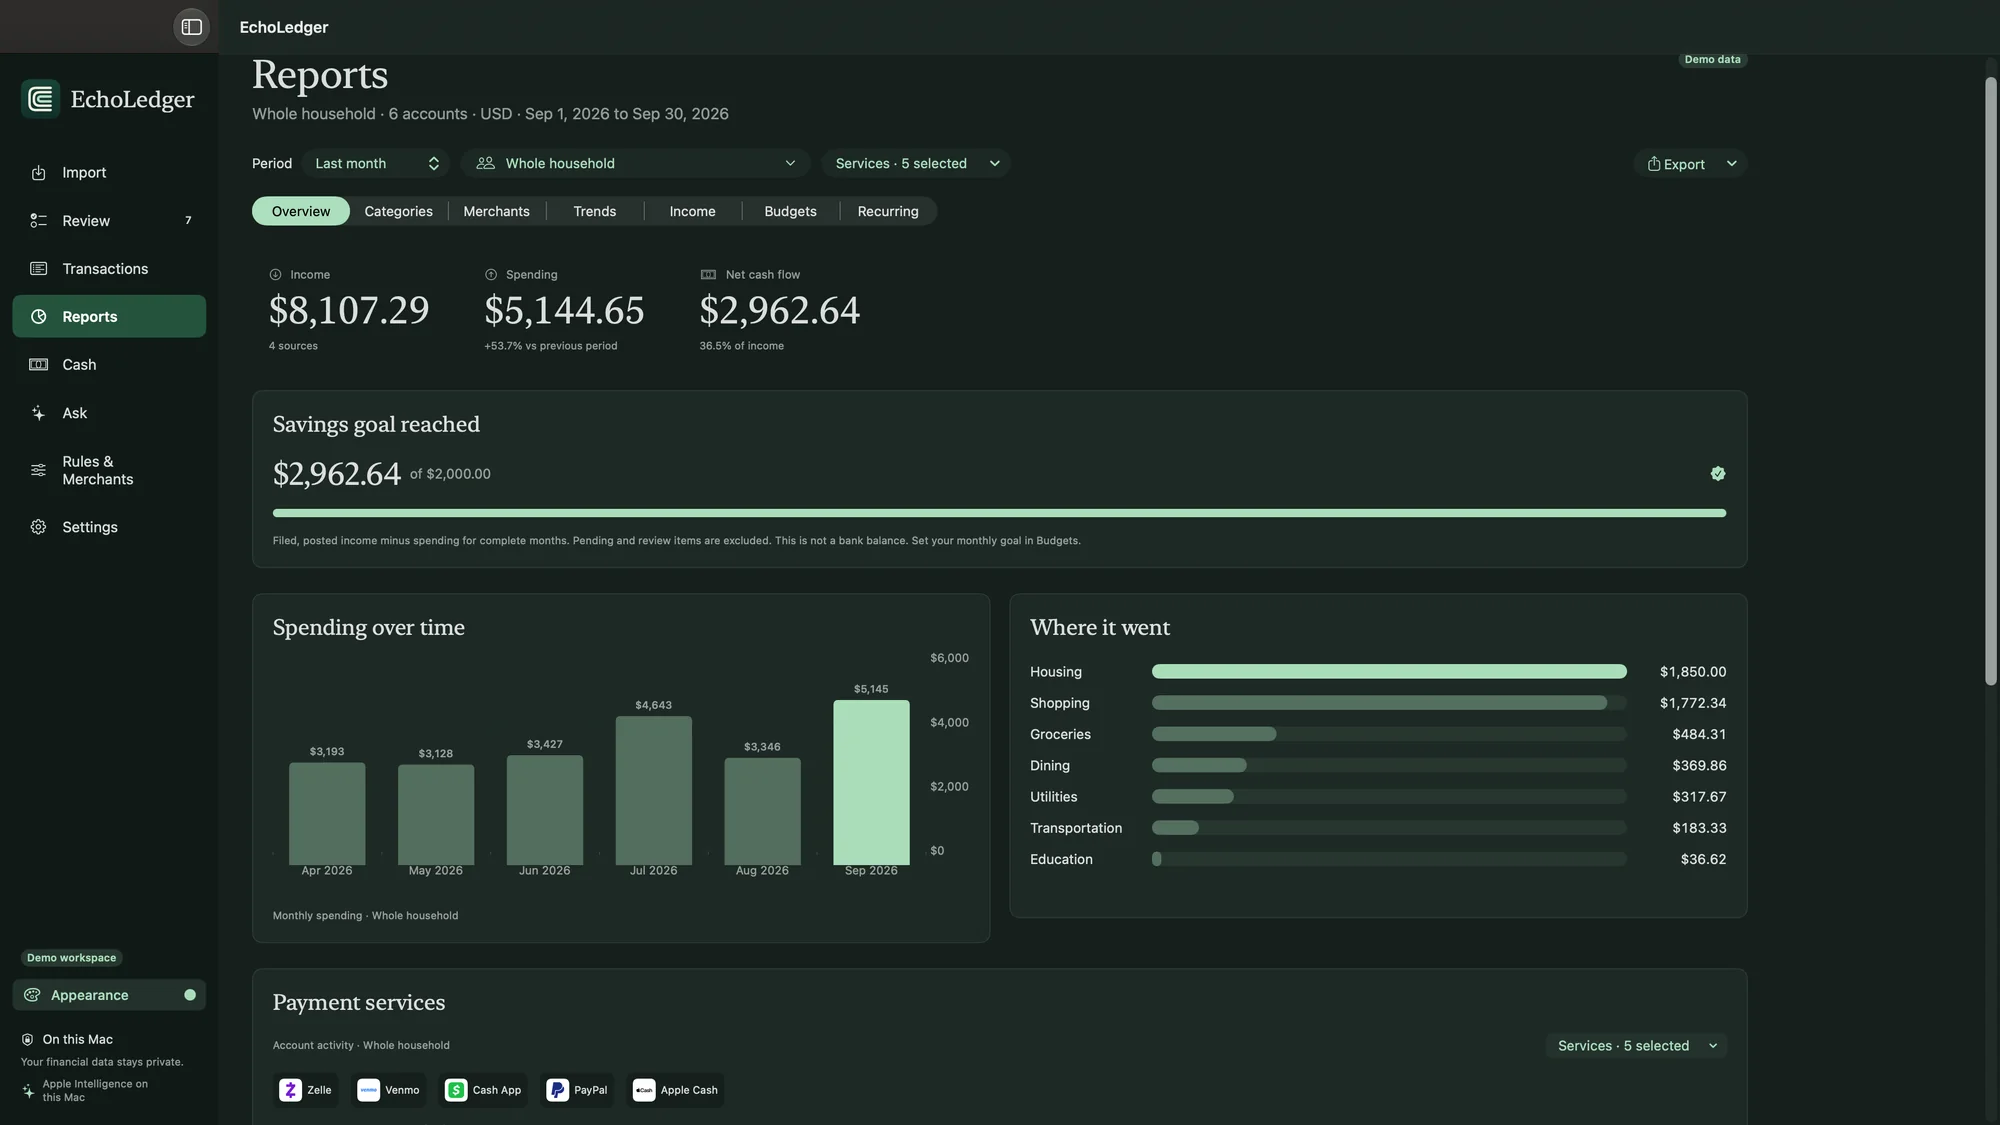2000x1125 pixels.
Task: Click the On this Mac shield icon
Action: coord(27,1040)
